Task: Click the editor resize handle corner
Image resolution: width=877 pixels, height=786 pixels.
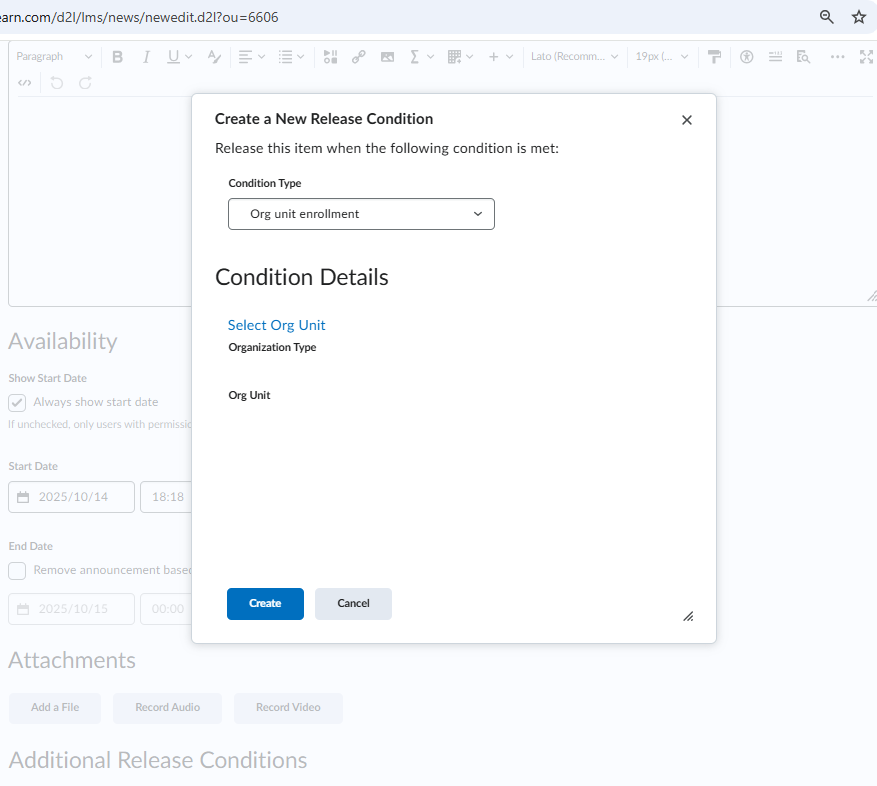Action: click(x=871, y=296)
